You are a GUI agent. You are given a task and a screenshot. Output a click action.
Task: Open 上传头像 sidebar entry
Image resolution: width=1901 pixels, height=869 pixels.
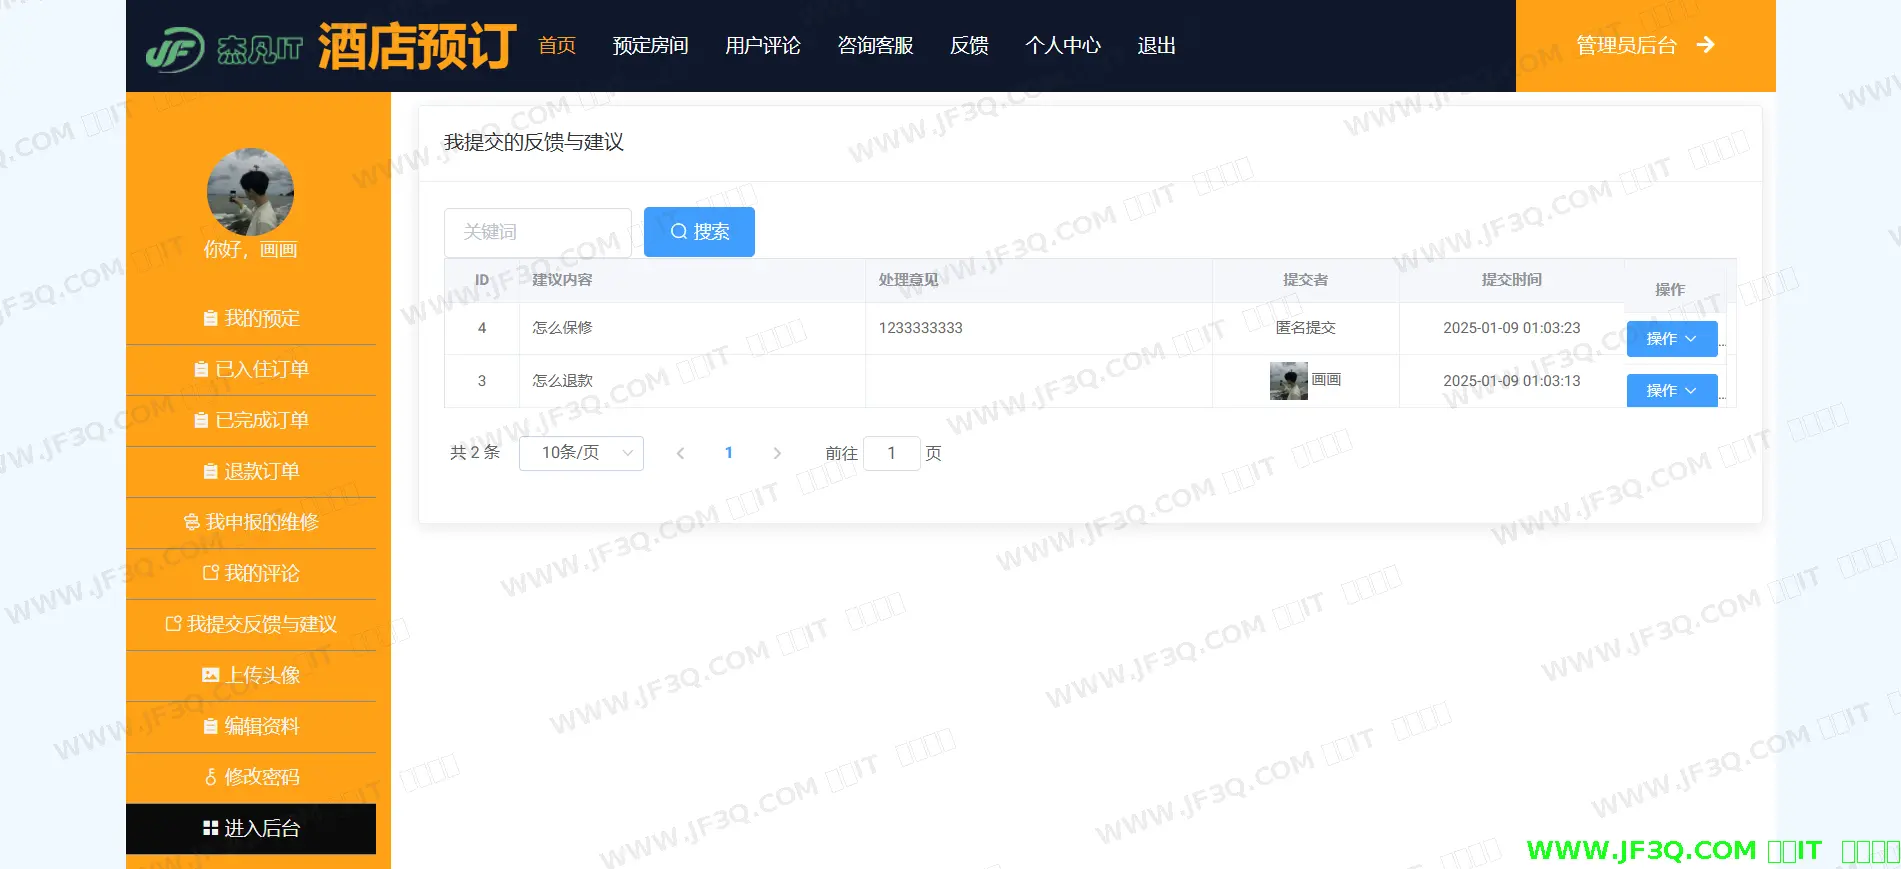[x=251, y=675]
